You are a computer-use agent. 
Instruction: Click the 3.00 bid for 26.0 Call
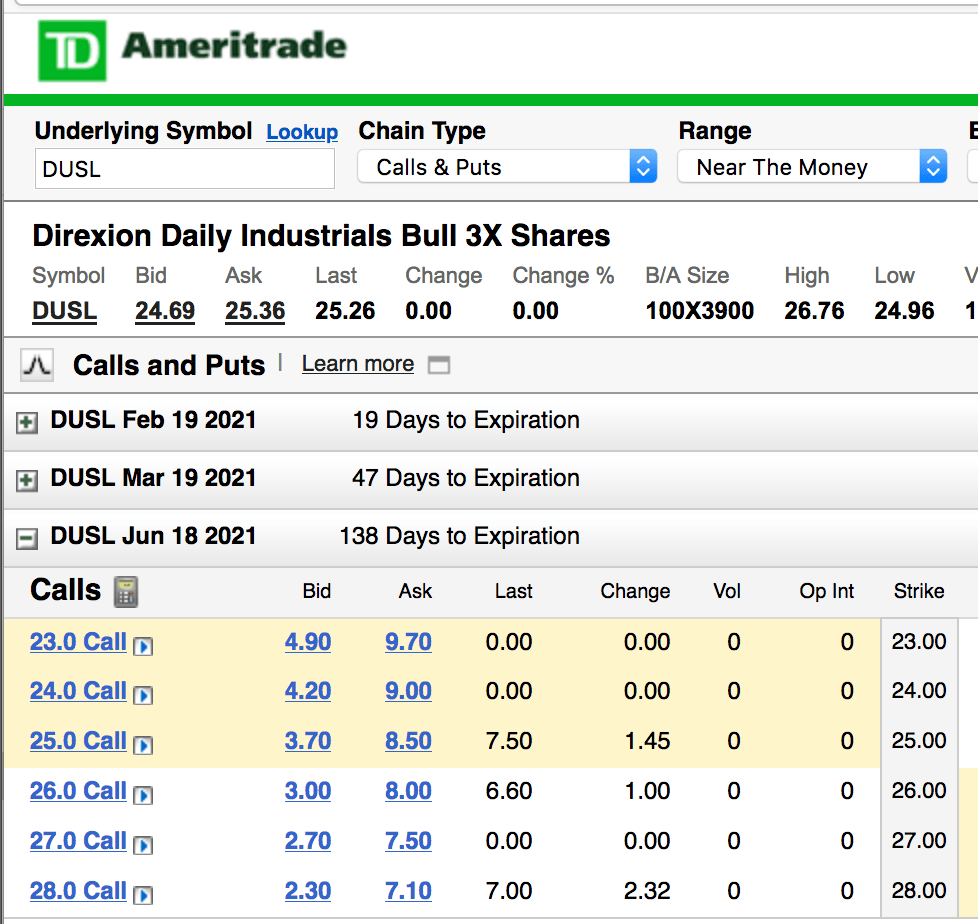point(308,790)
